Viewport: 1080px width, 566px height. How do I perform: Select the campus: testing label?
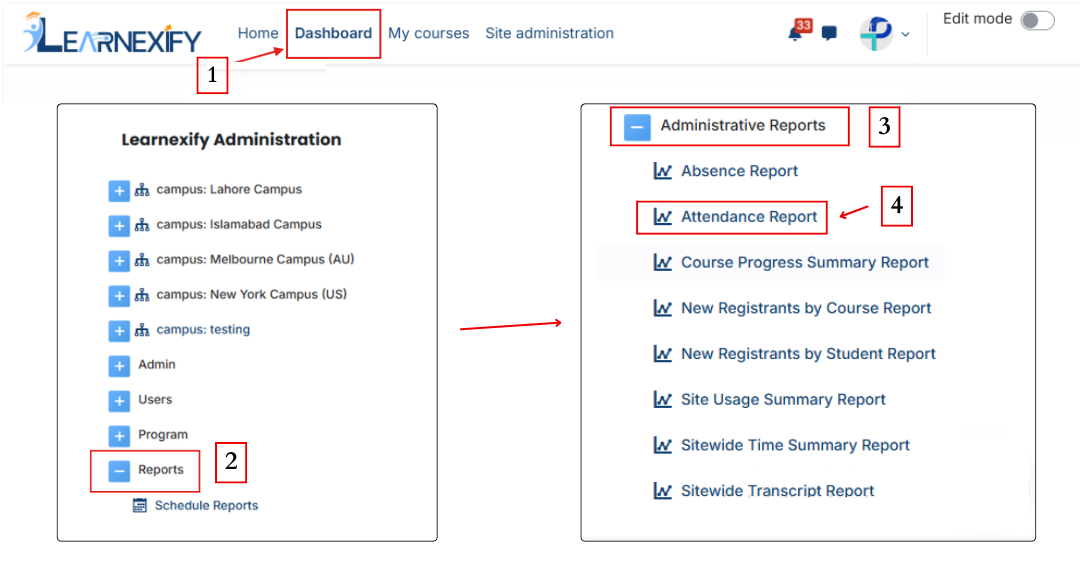[x=202, y=330]
